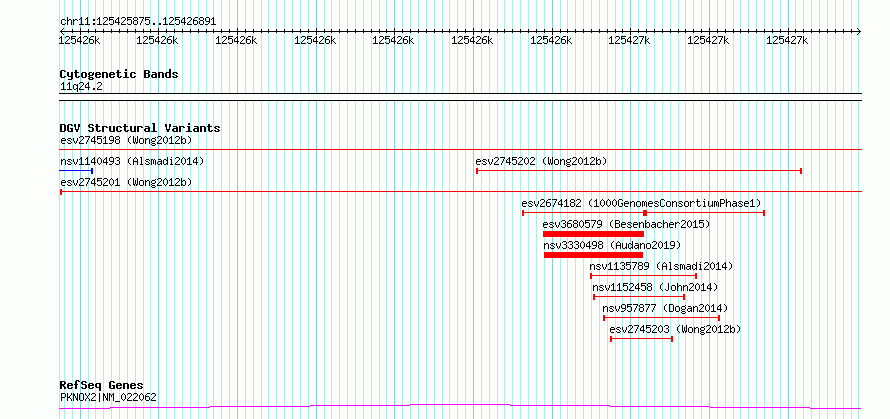Click the nsv1140493 (Alsmadi2014) variant label
Image resolution: width=890 pixels, height=419 pixels.
132,161
